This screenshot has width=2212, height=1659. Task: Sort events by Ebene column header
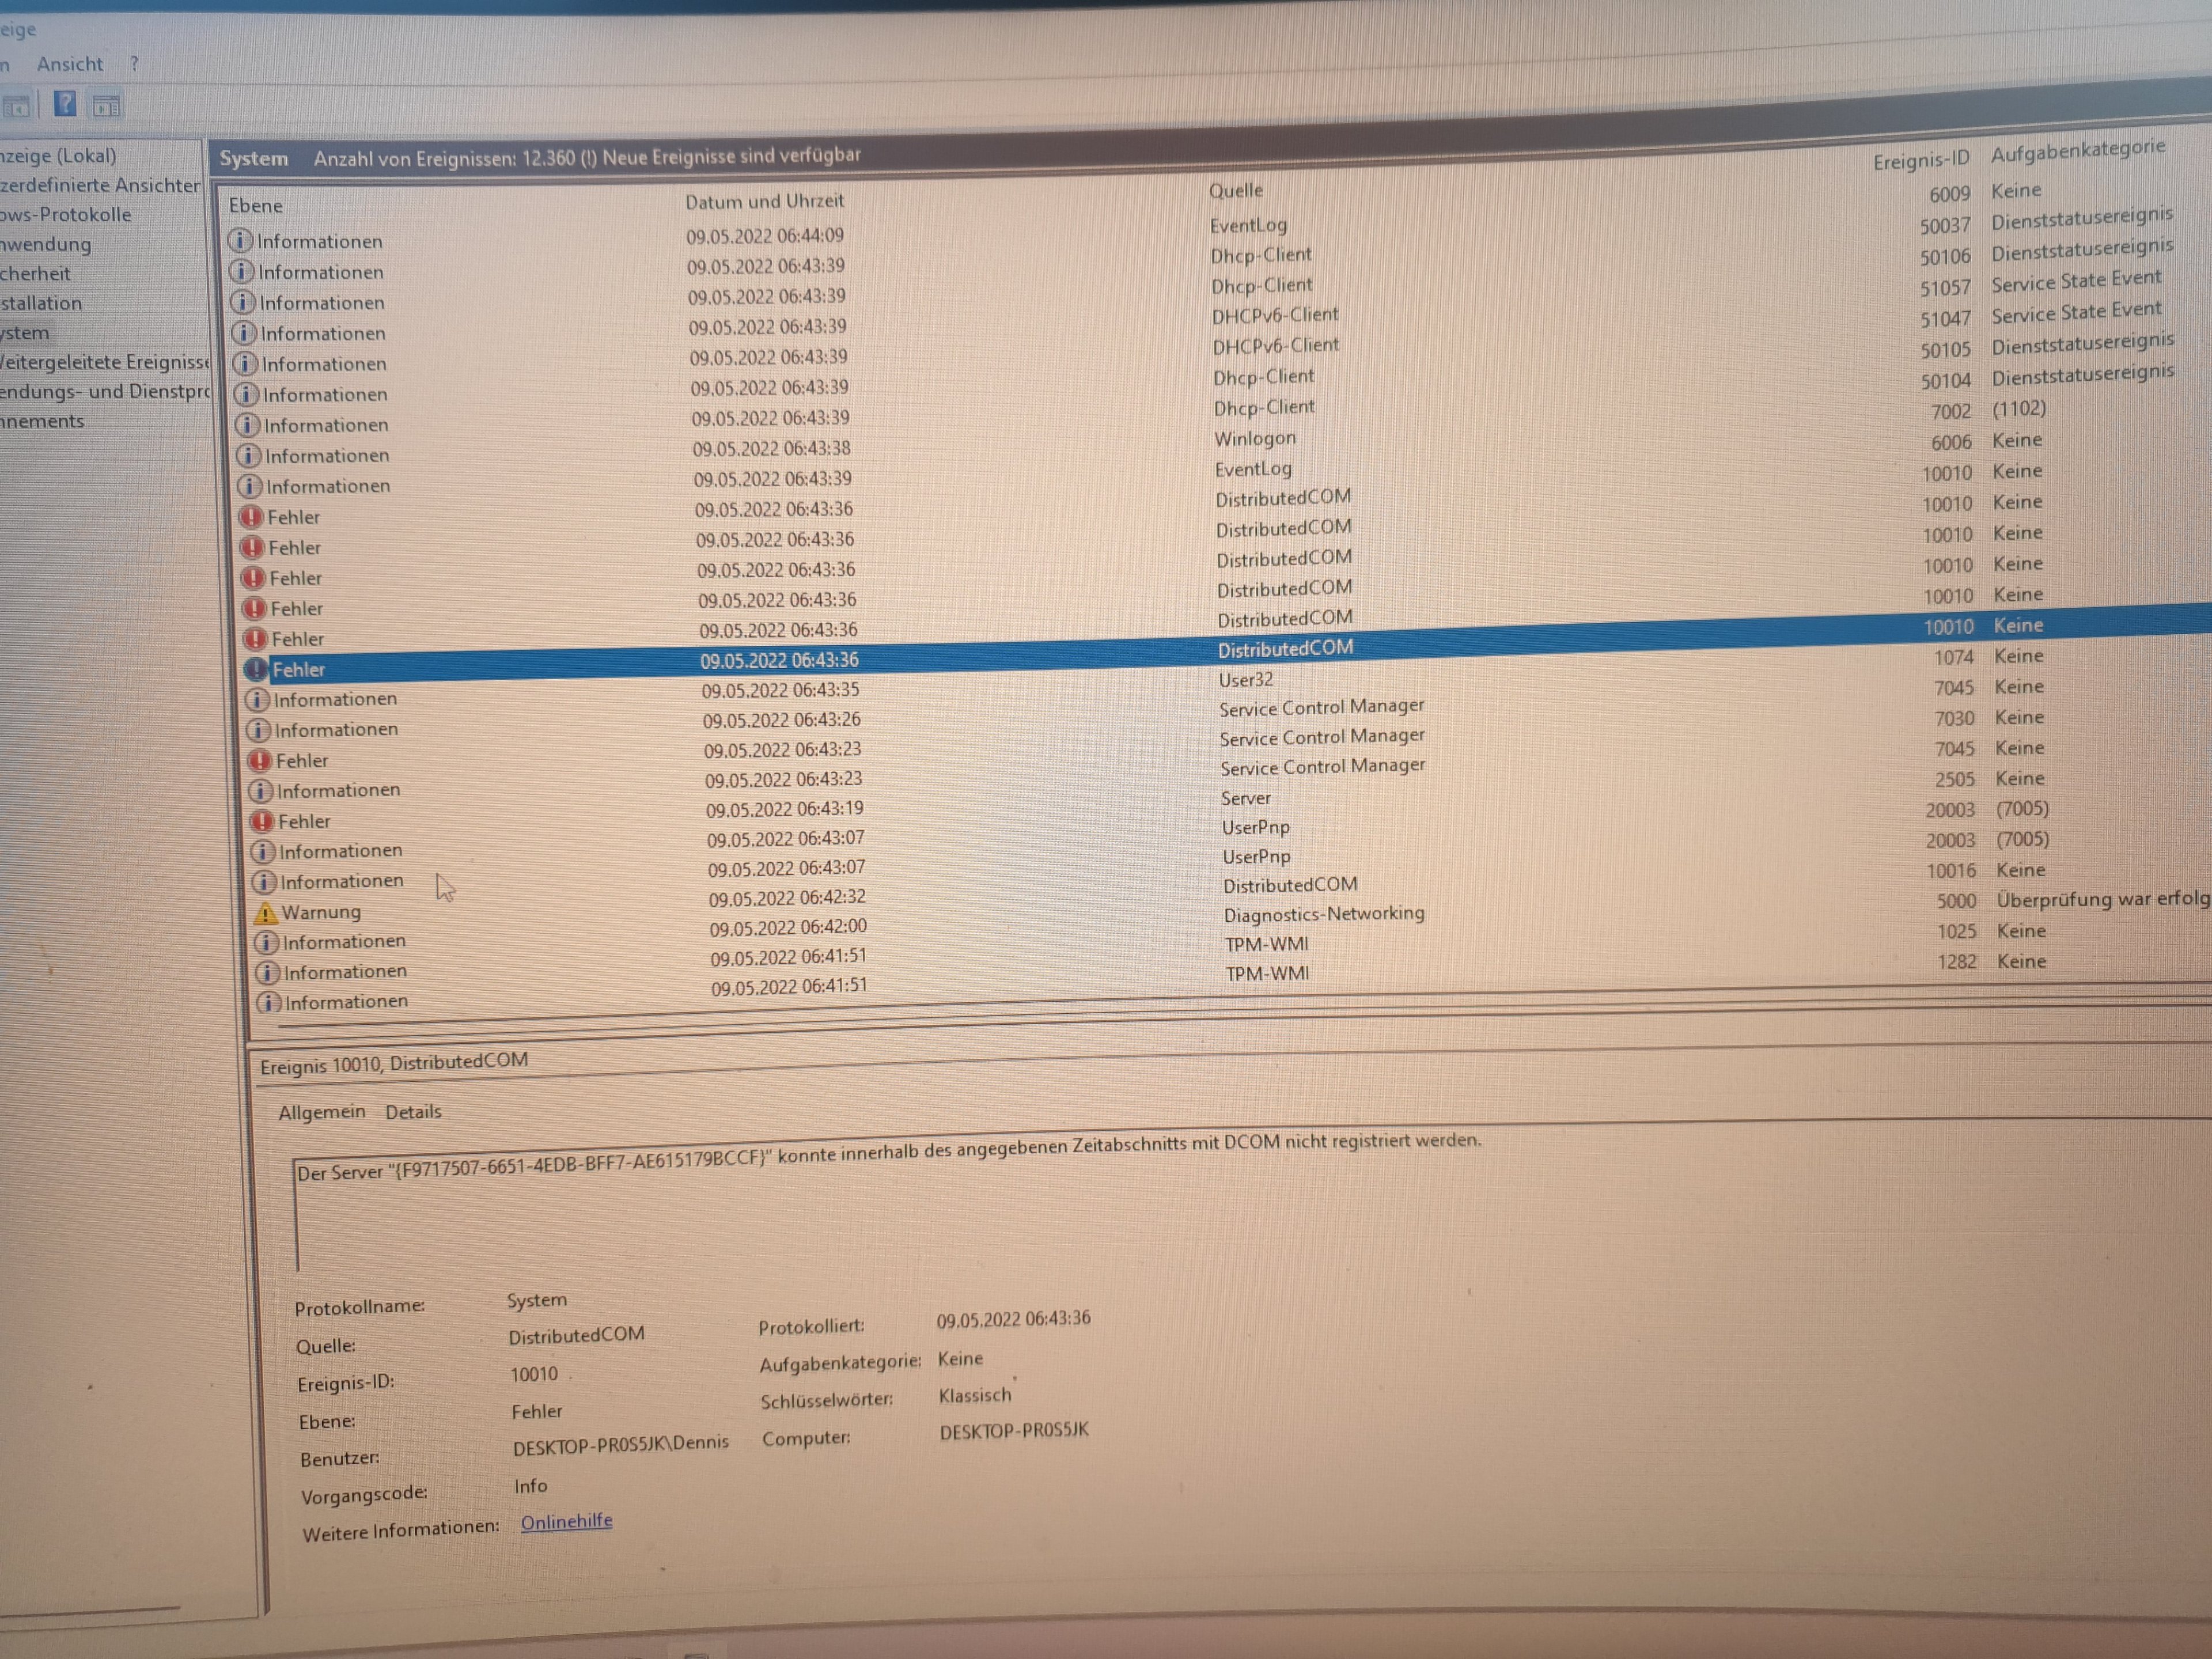coord(256,206)
